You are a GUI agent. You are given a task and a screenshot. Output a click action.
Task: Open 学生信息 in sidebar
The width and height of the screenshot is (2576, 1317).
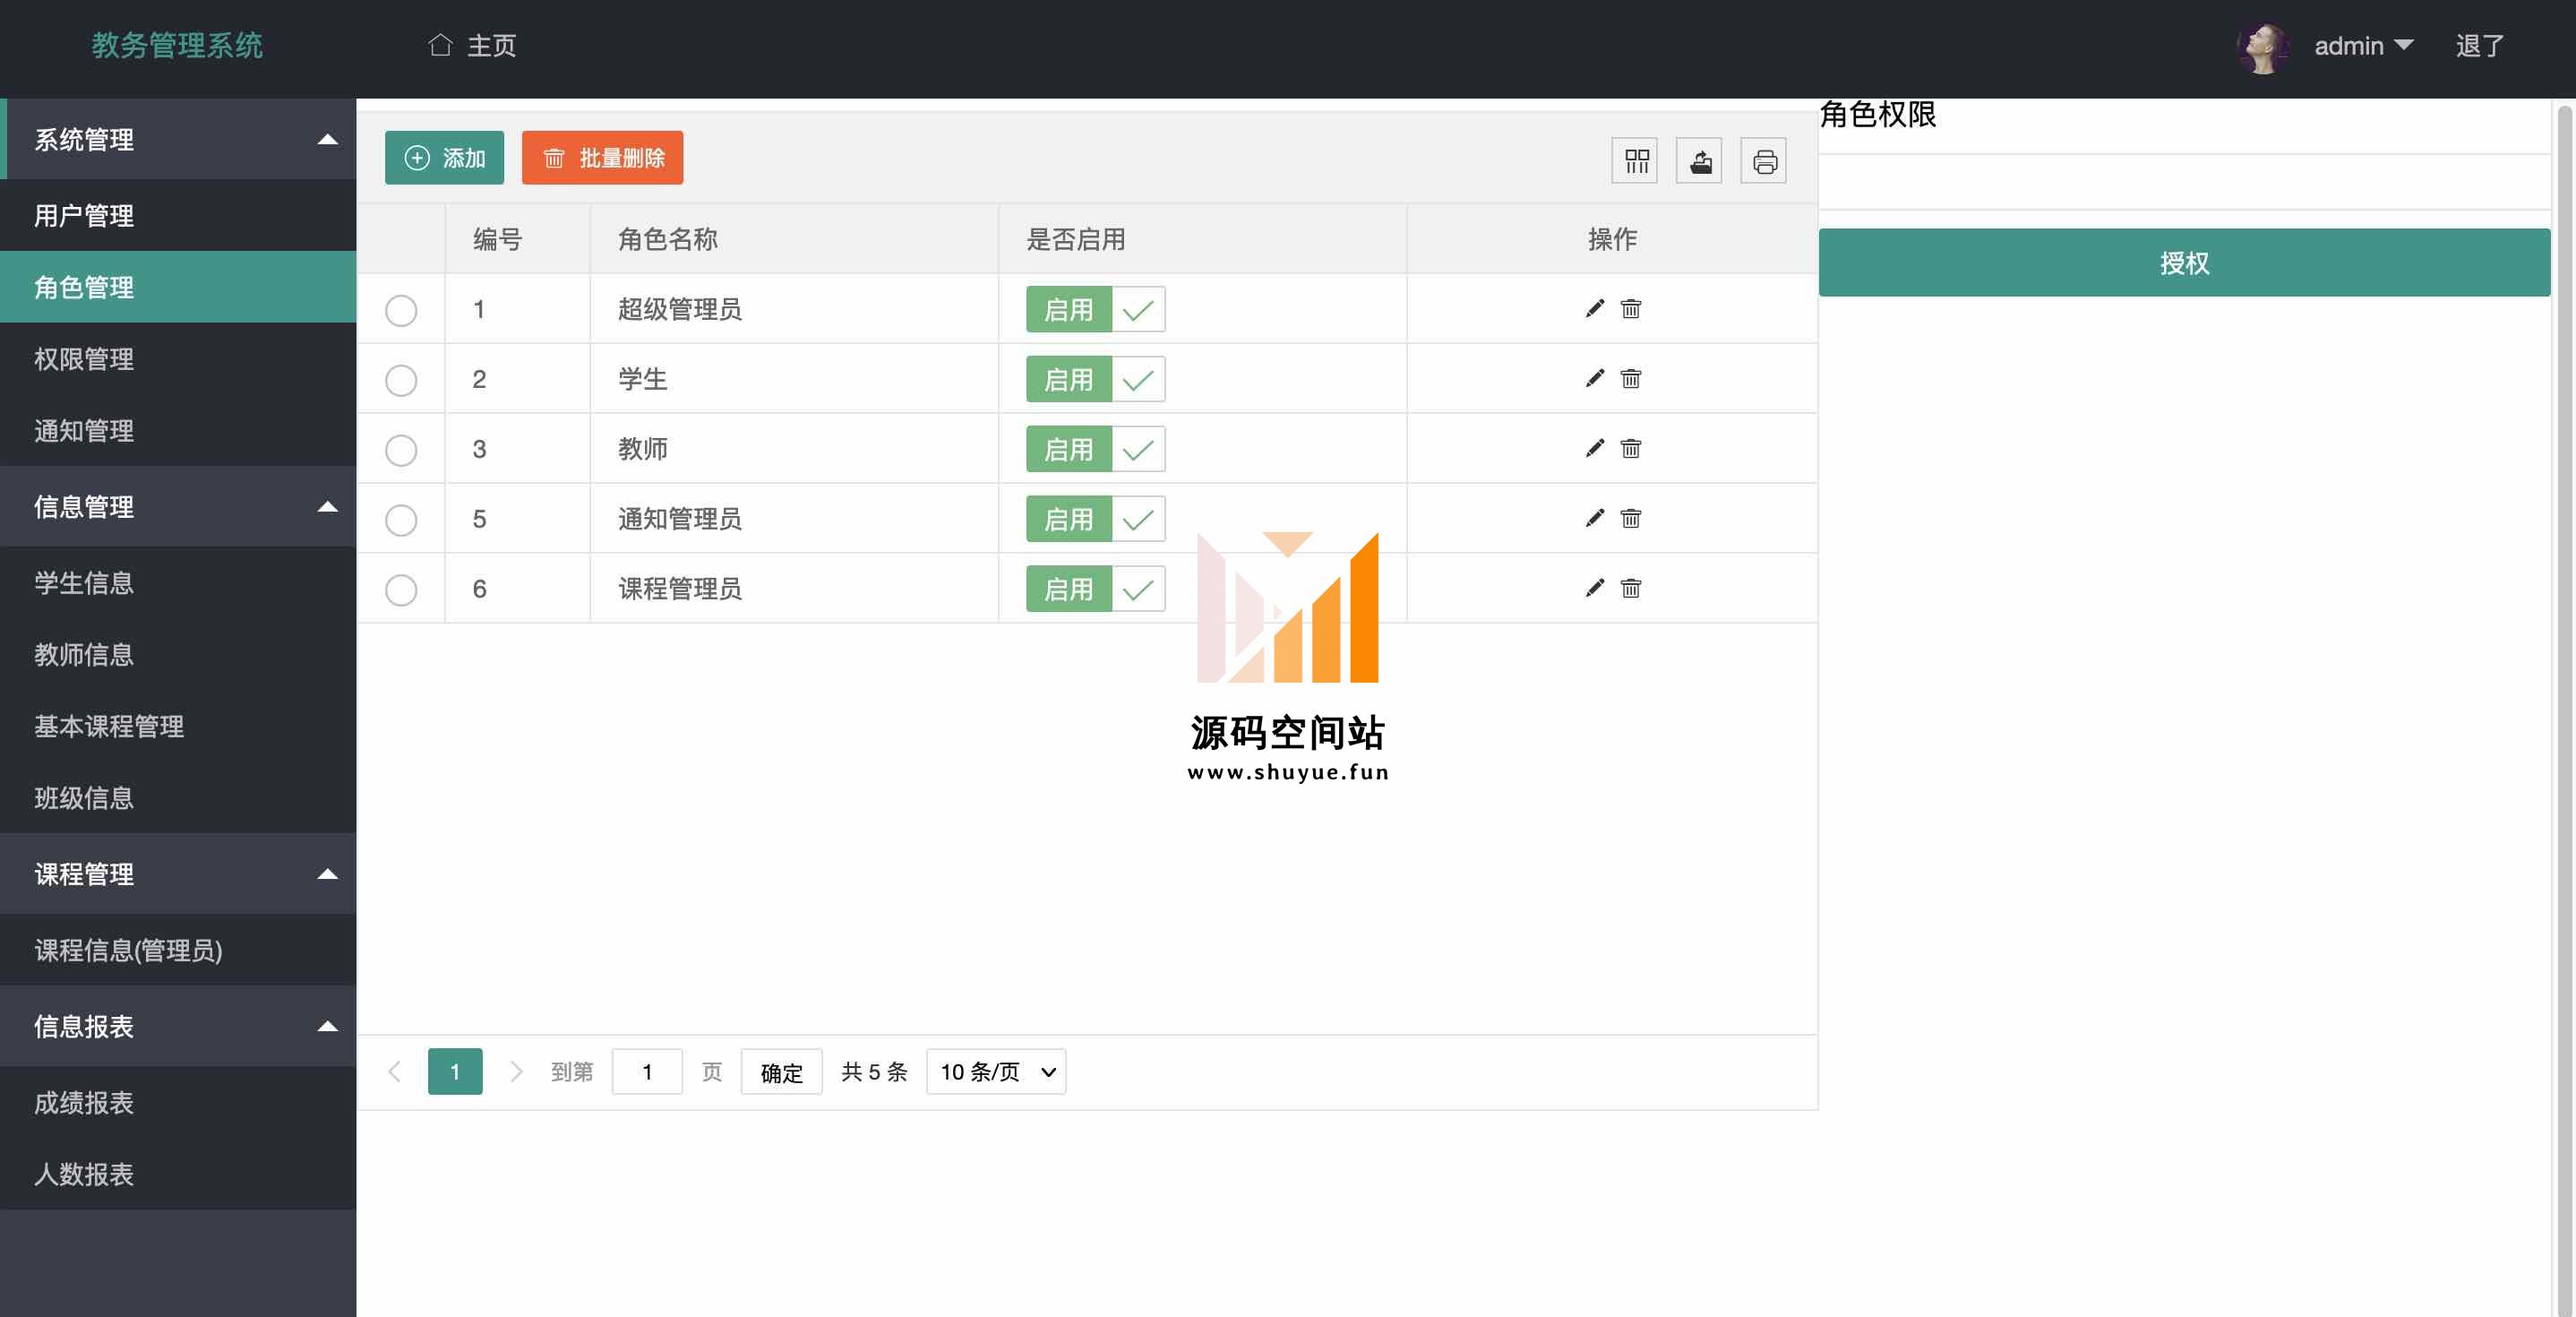[178, 583]
